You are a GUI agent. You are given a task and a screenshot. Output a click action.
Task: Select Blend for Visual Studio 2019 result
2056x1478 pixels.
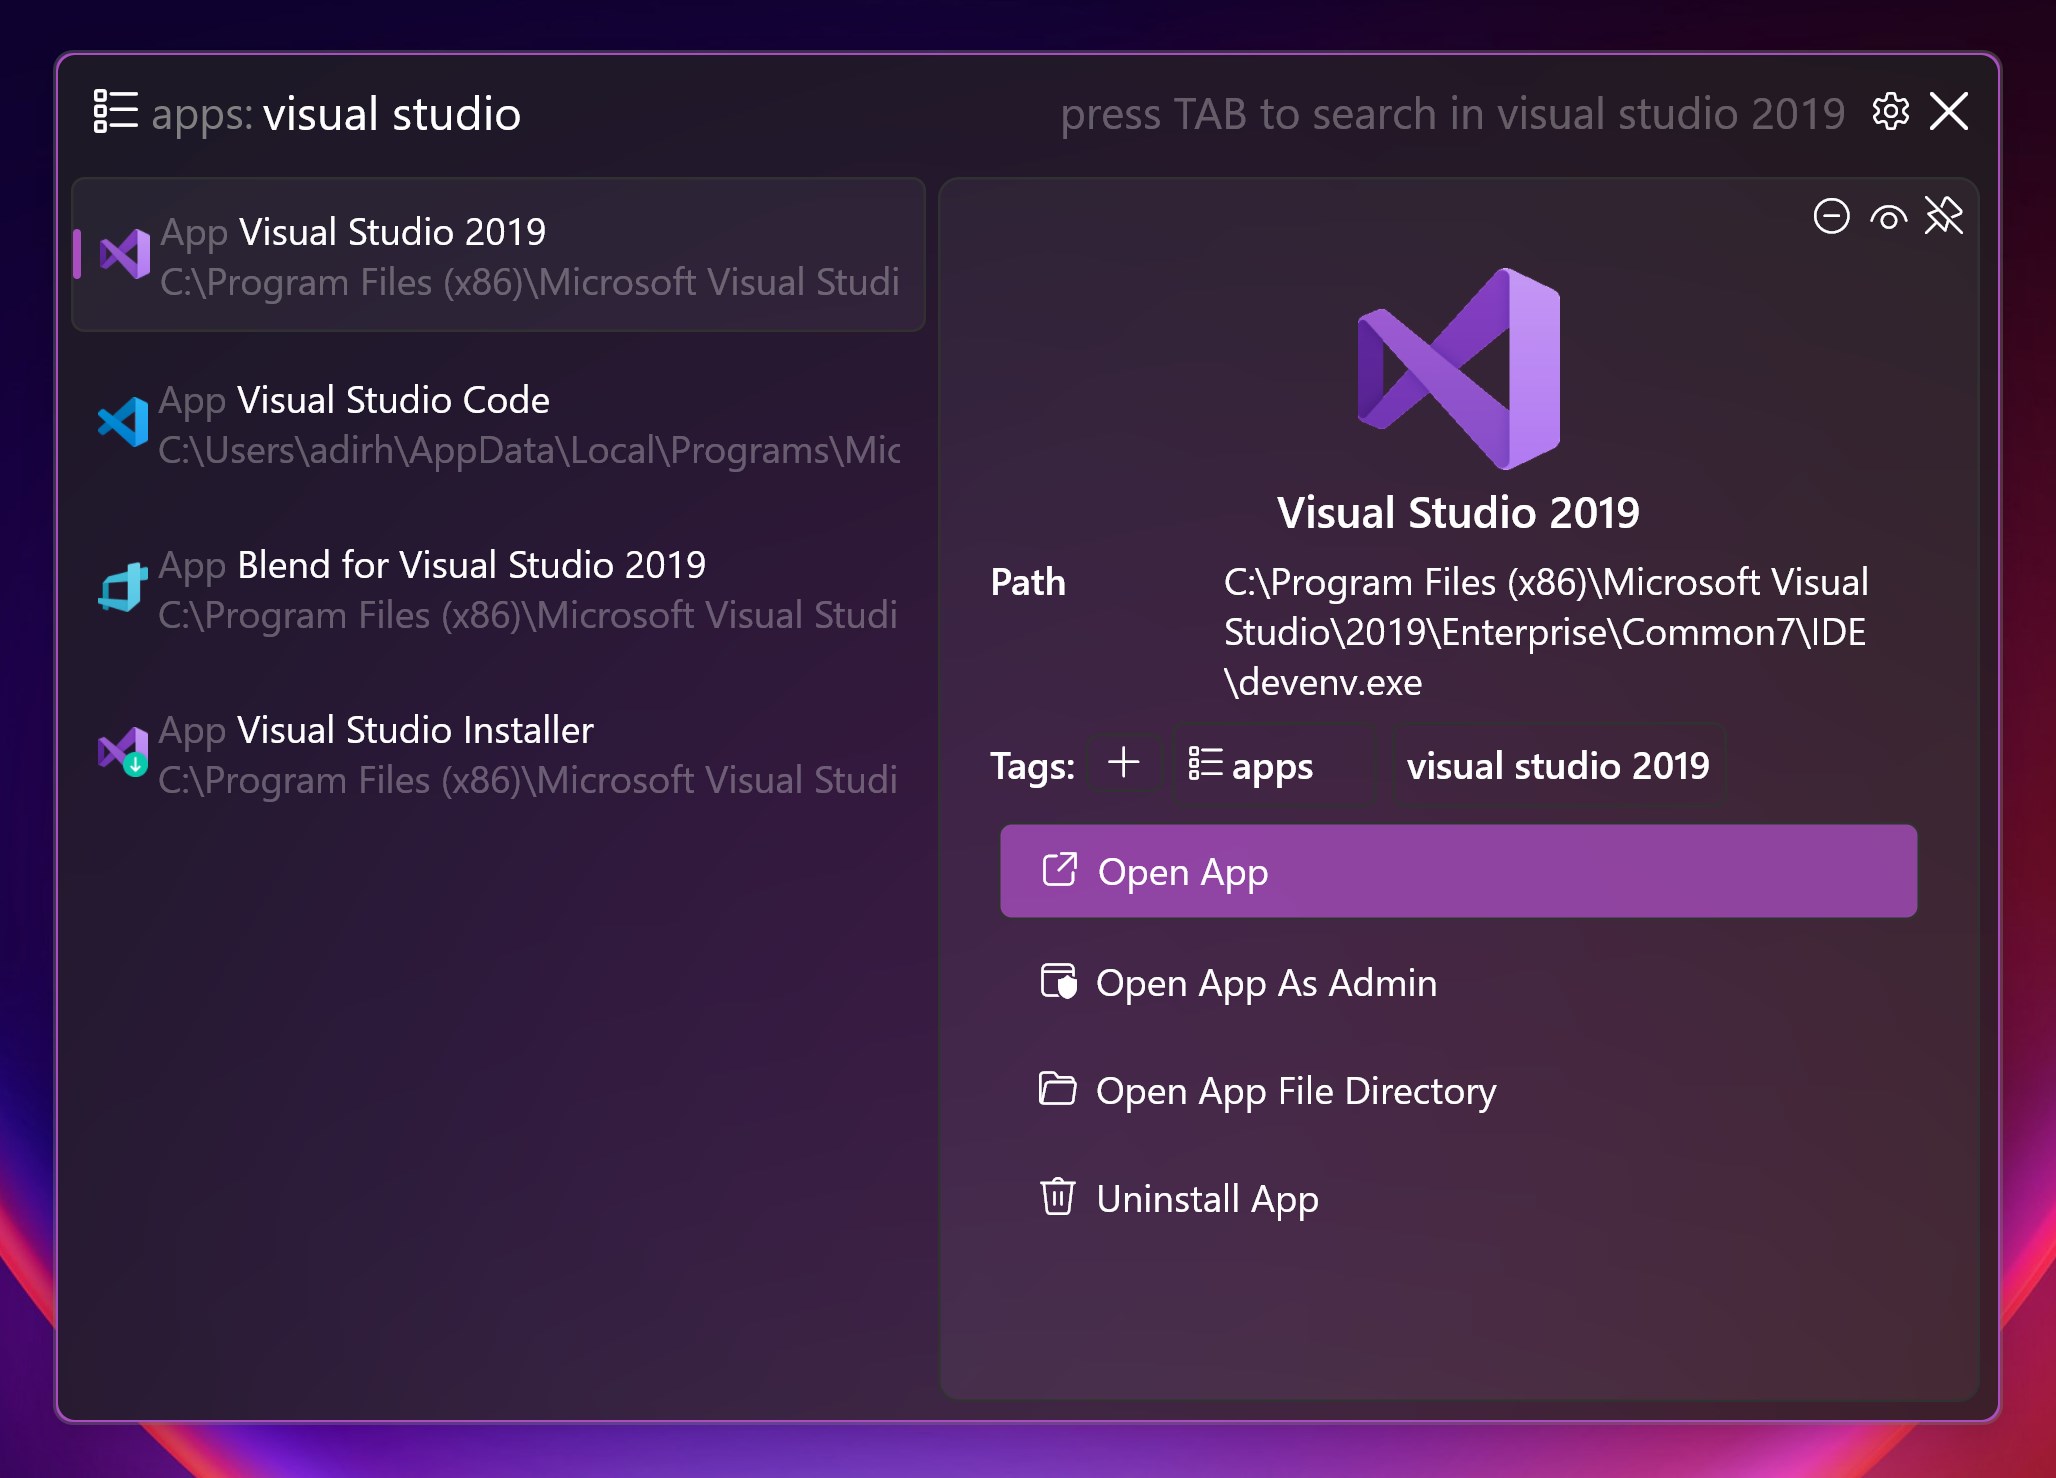pyautogui.click(x=498, y=589)
